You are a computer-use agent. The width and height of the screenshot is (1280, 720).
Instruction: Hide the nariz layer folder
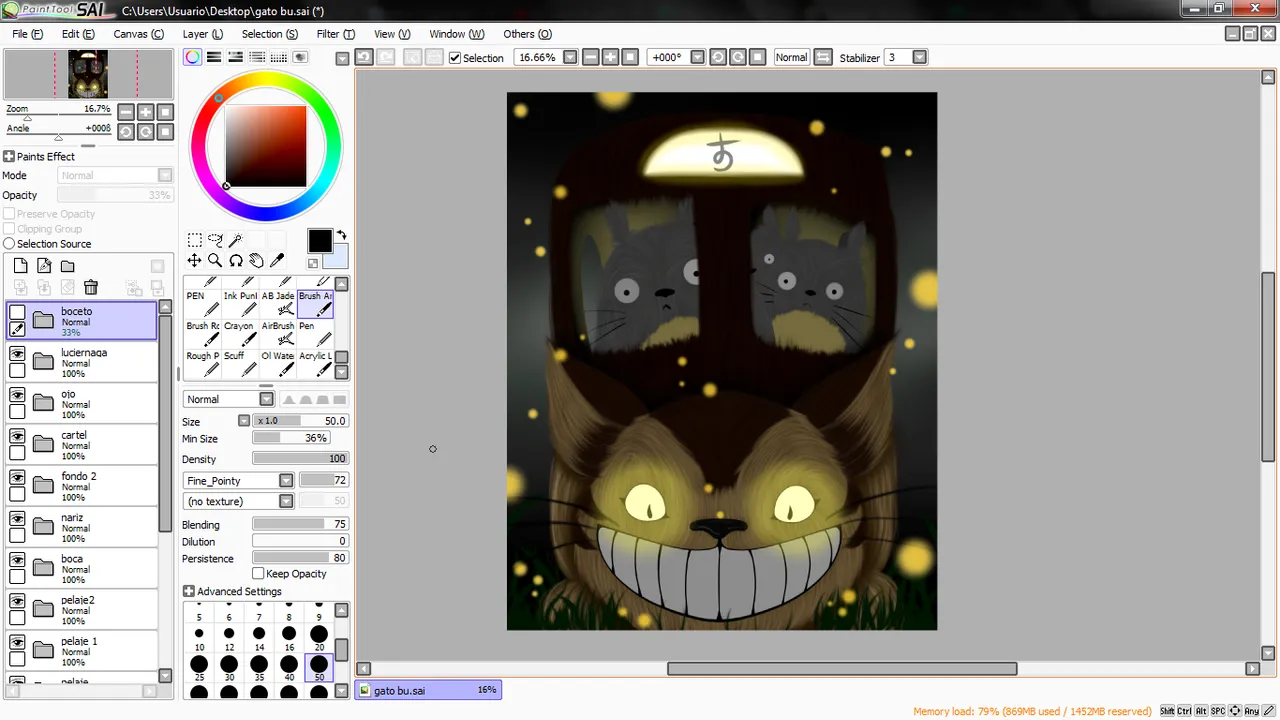pyautogui.click(x=17, y=518)
